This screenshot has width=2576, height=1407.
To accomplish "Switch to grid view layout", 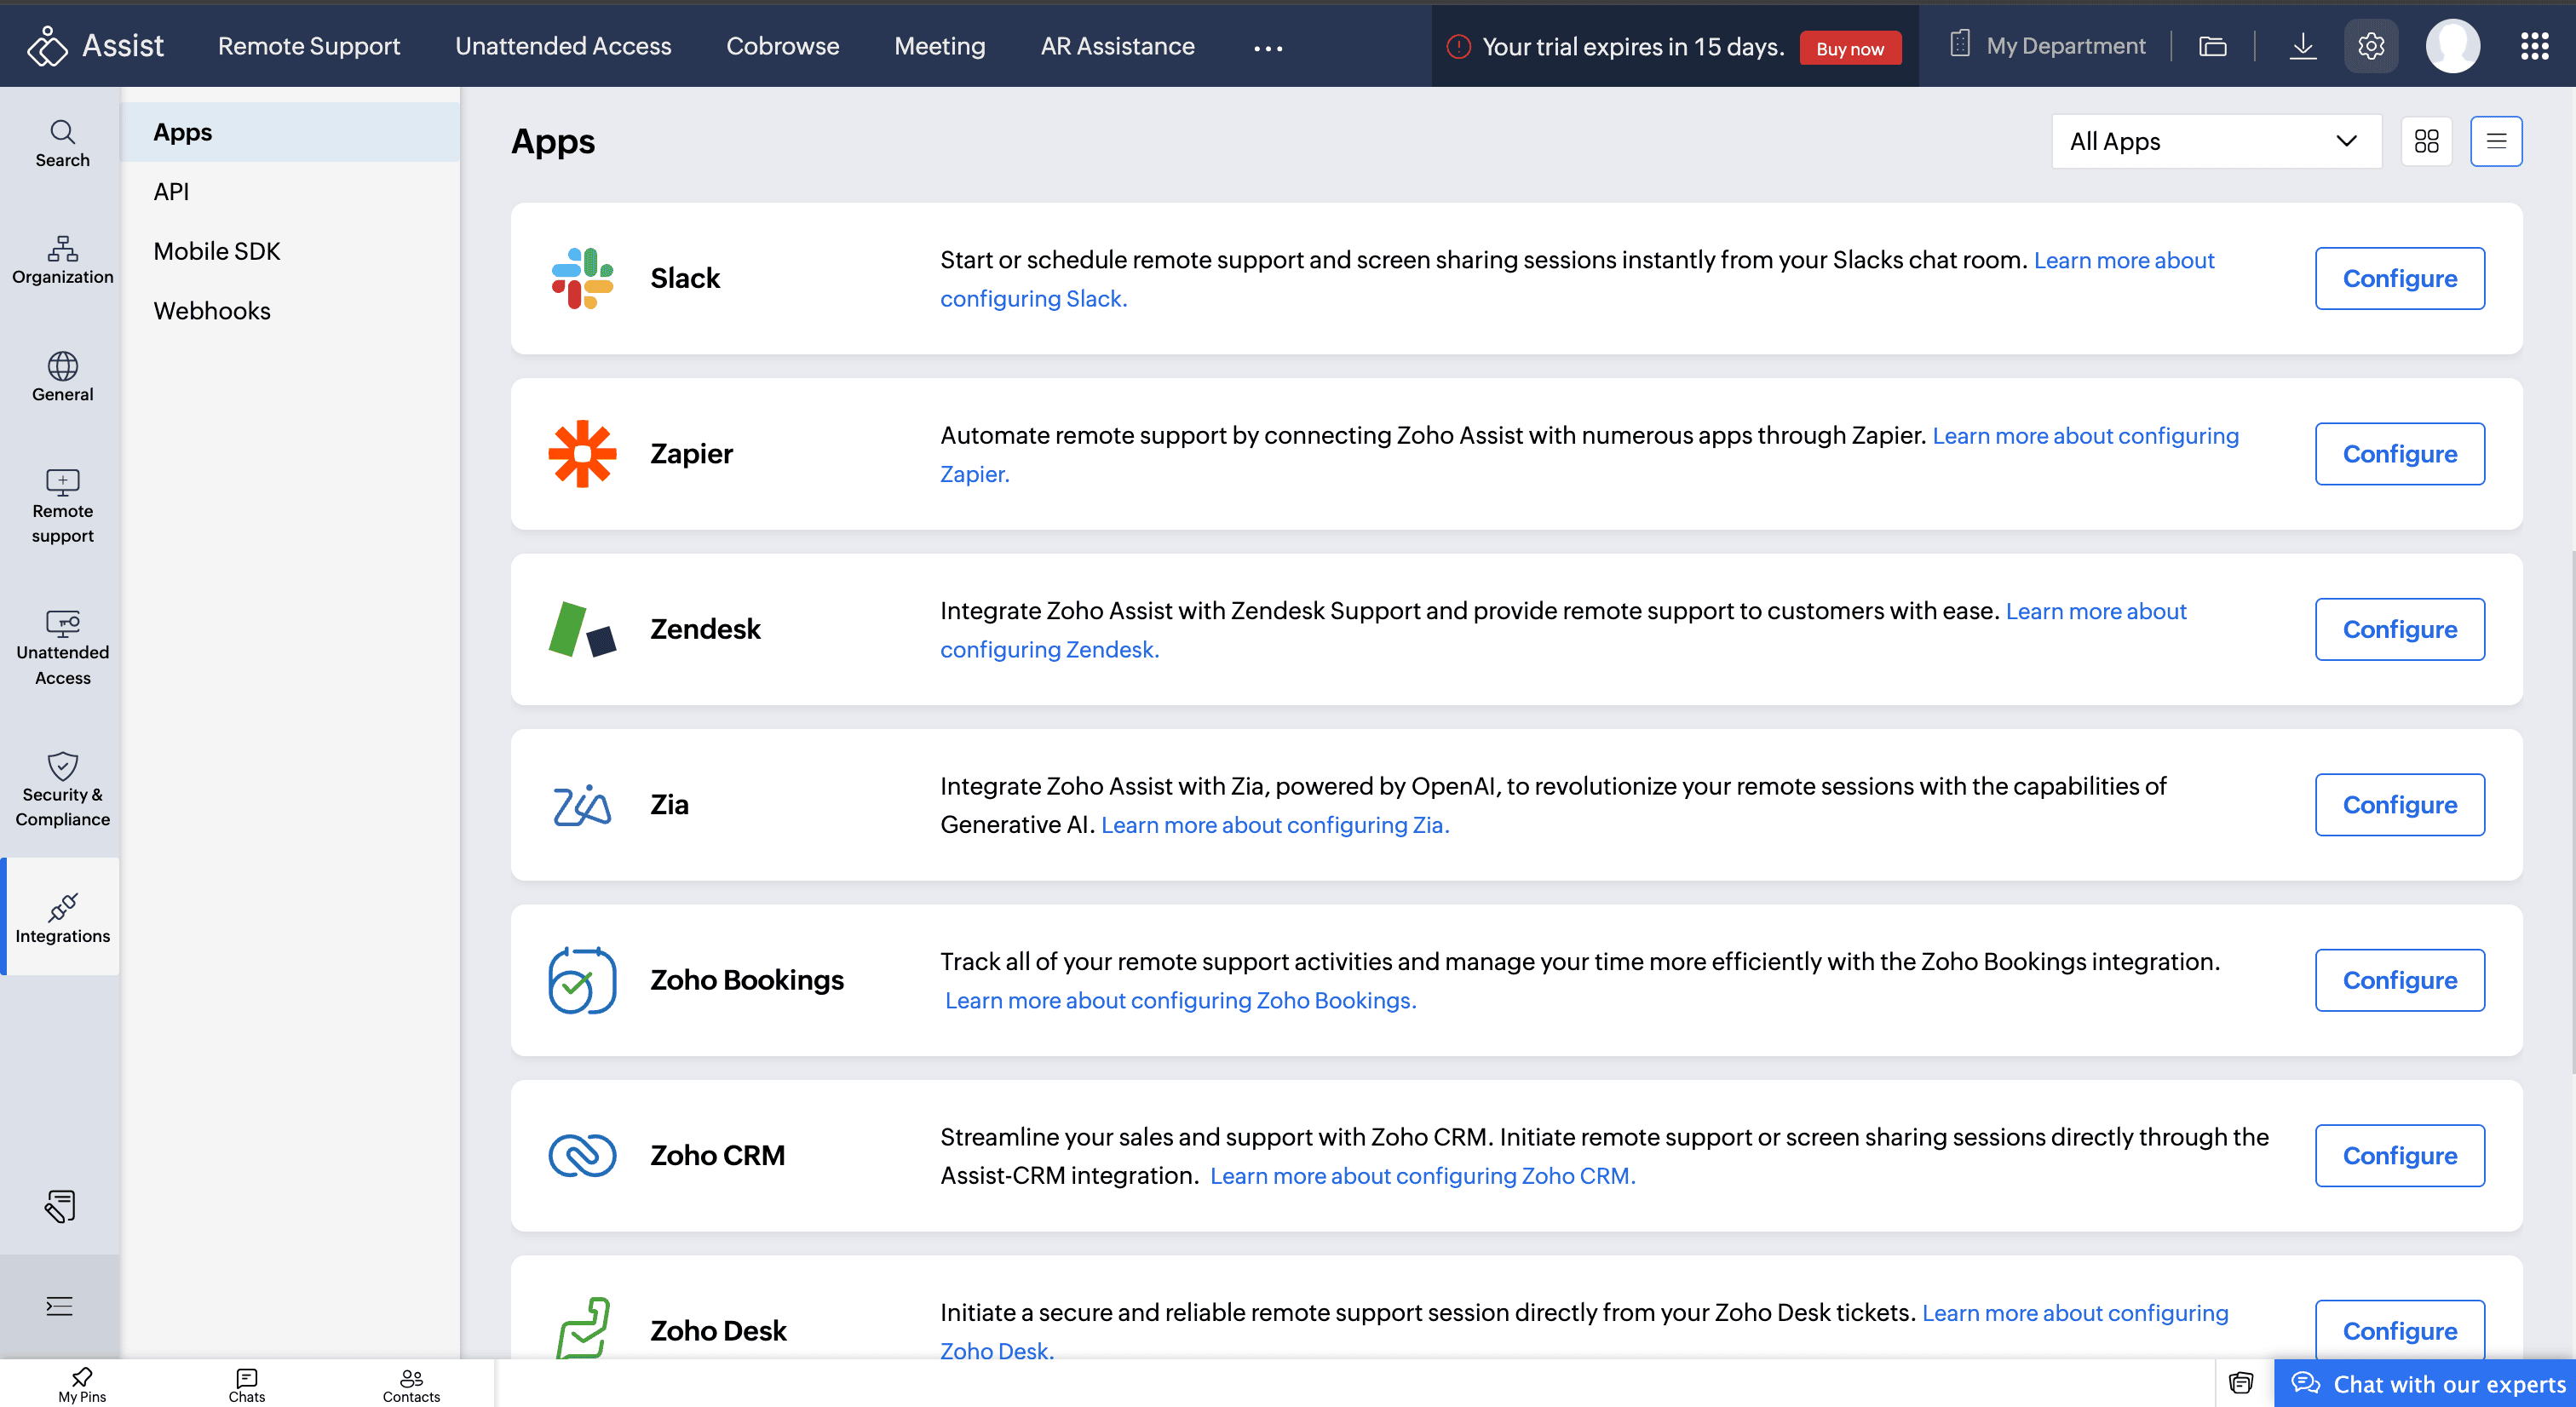I will click(x=2426, y=141).
